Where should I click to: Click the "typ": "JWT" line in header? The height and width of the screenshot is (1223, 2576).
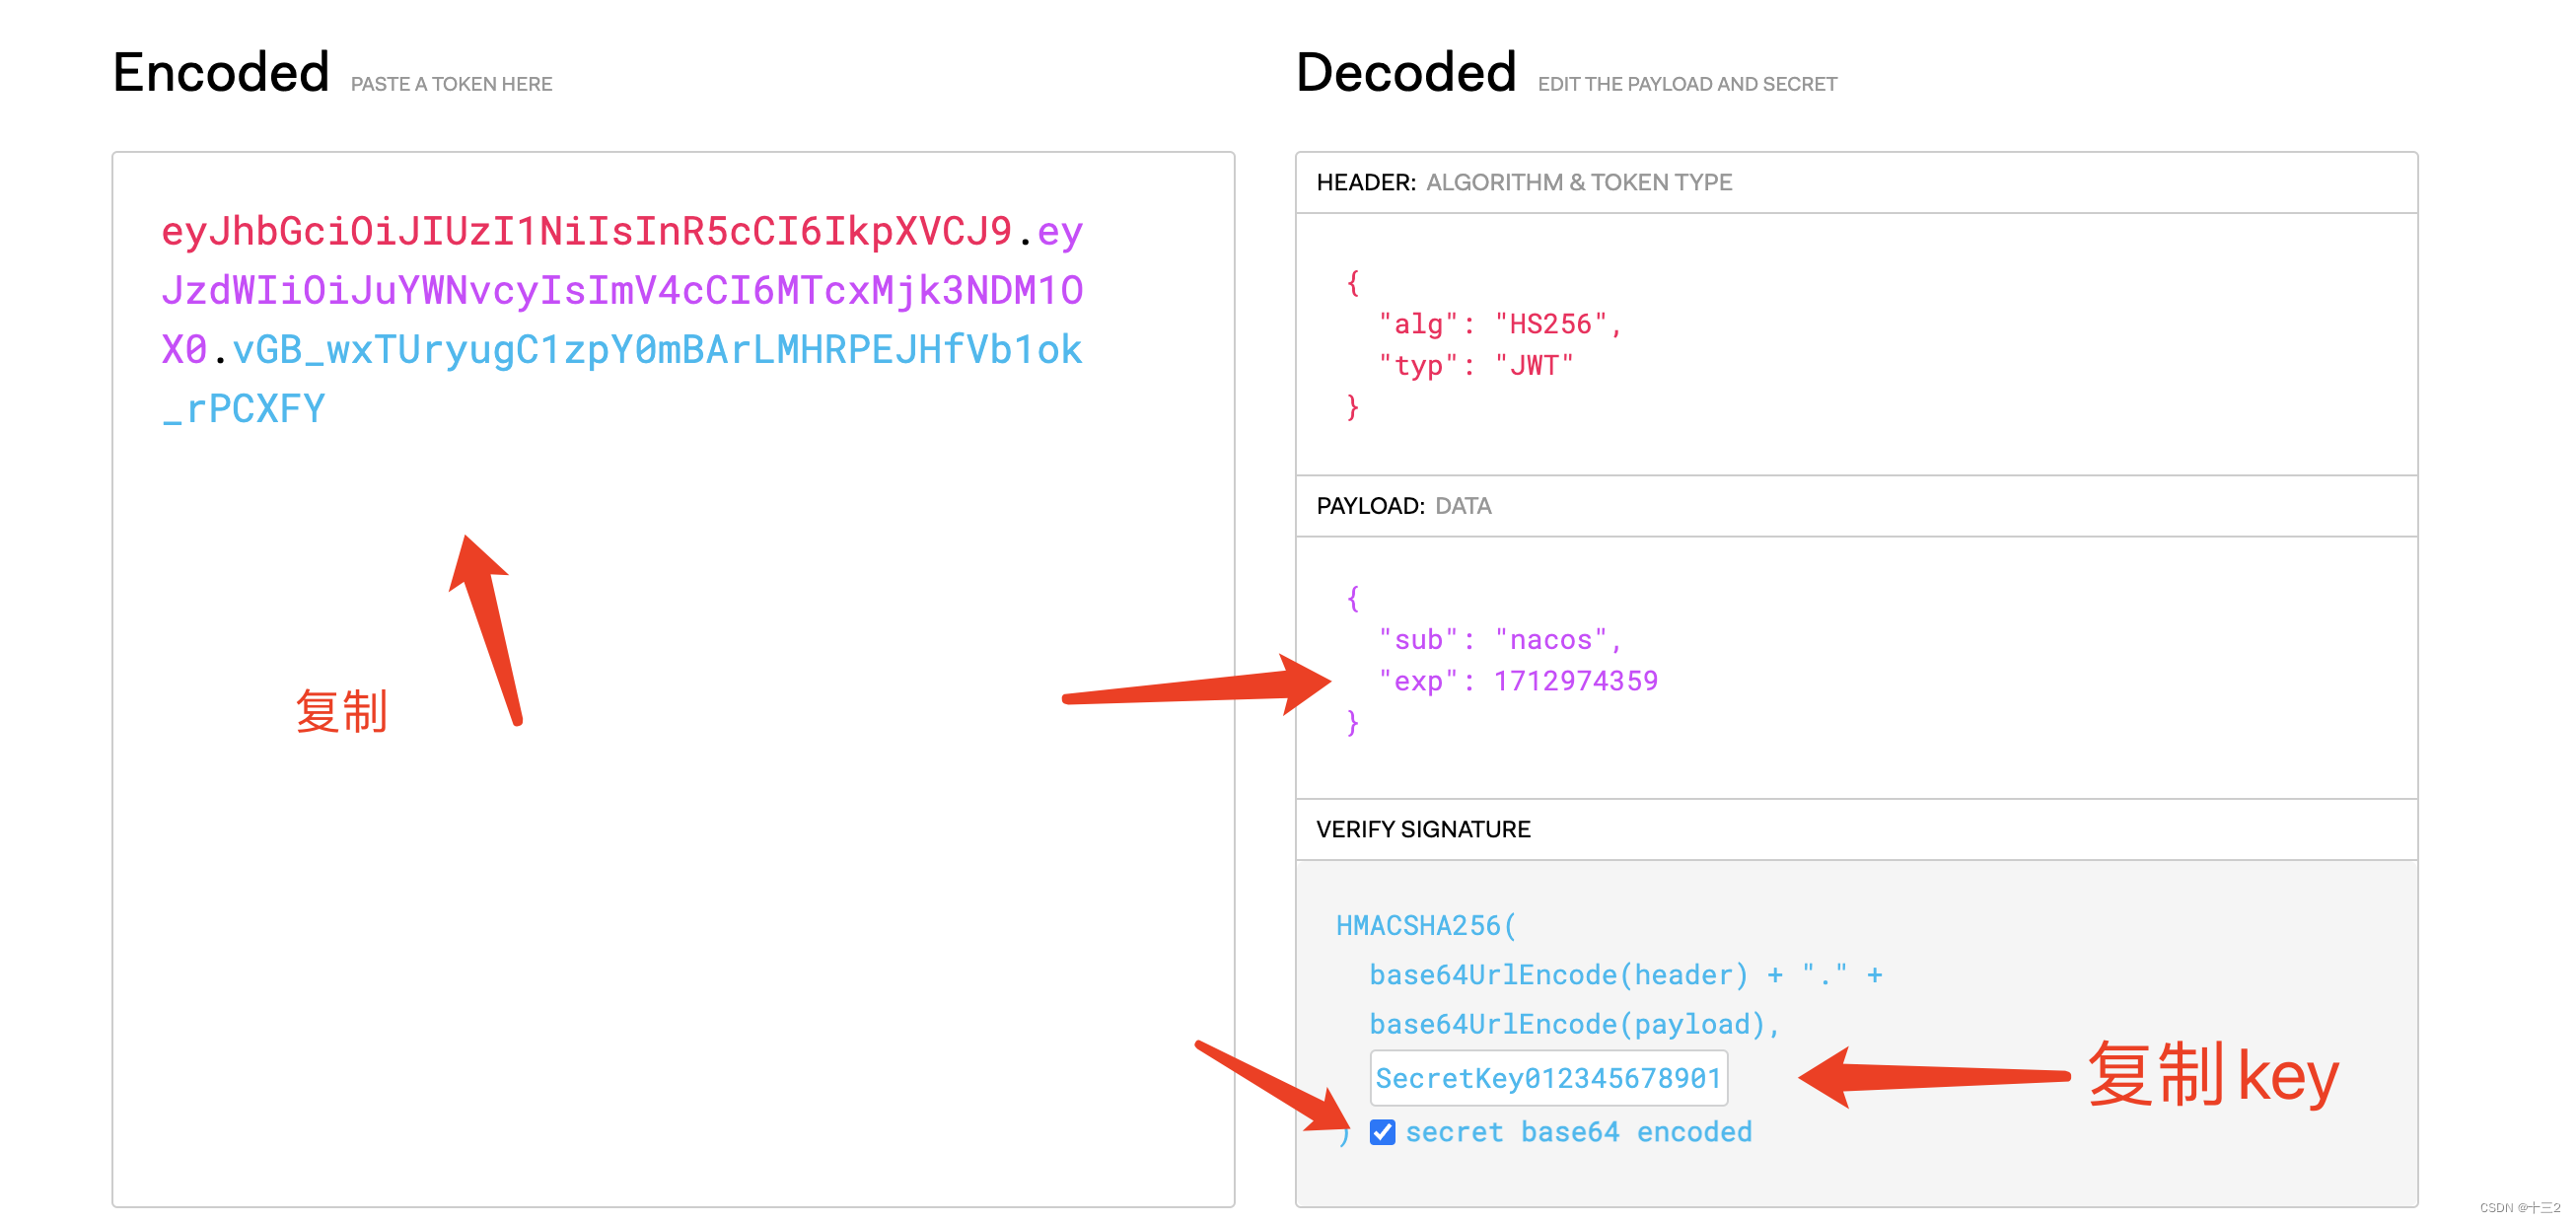1475,365
